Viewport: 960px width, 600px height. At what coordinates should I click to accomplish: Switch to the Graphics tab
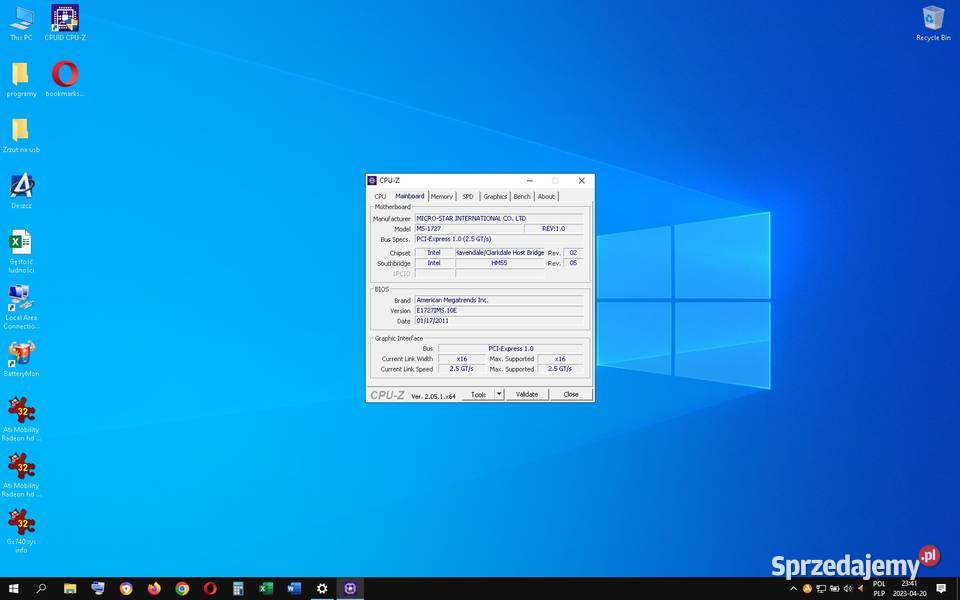pyautogui.click(x=495, y=197)
